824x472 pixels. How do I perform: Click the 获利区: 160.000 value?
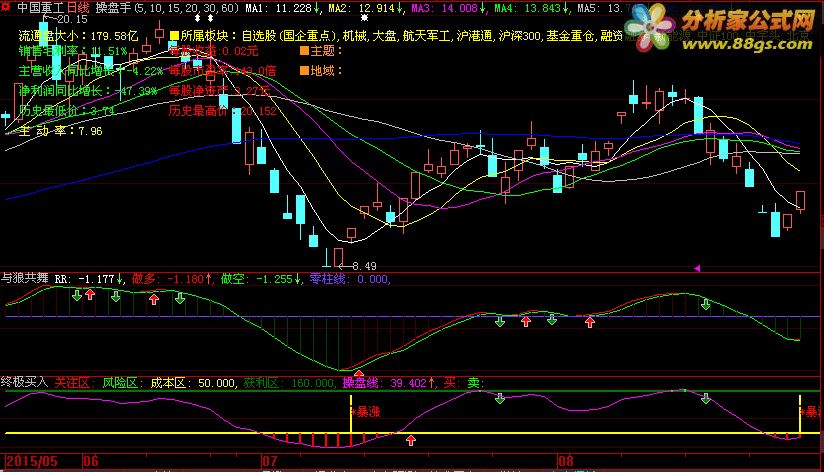coord(290,383)
